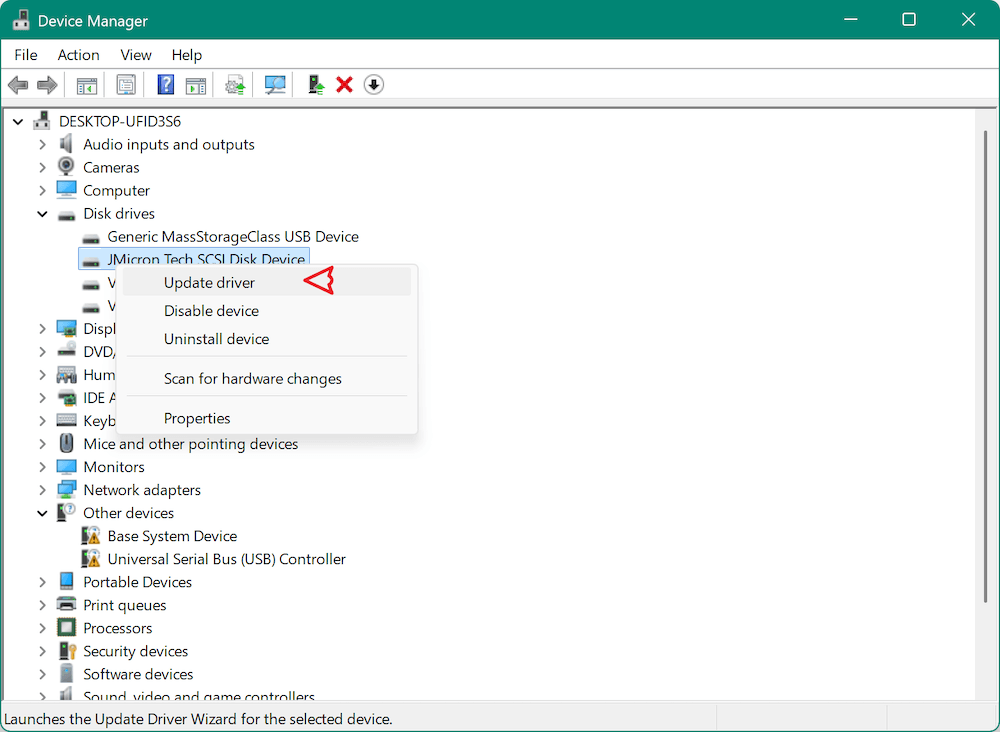This screenshot has width=1000, height=732.
Task: Click the Forward navigation arrow
Action: tap(46, 84)
